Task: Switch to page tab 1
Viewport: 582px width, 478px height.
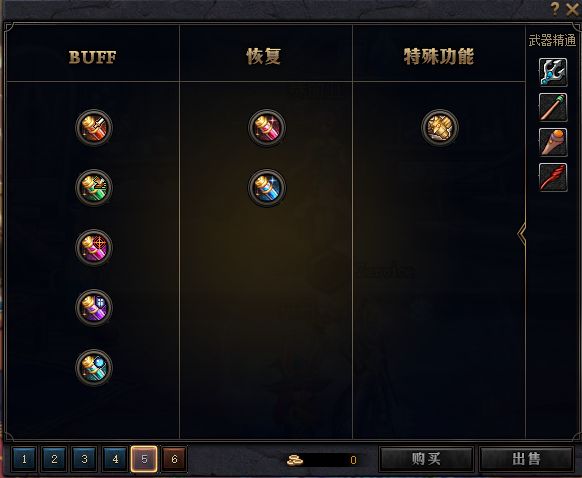Action: [24, 459]
